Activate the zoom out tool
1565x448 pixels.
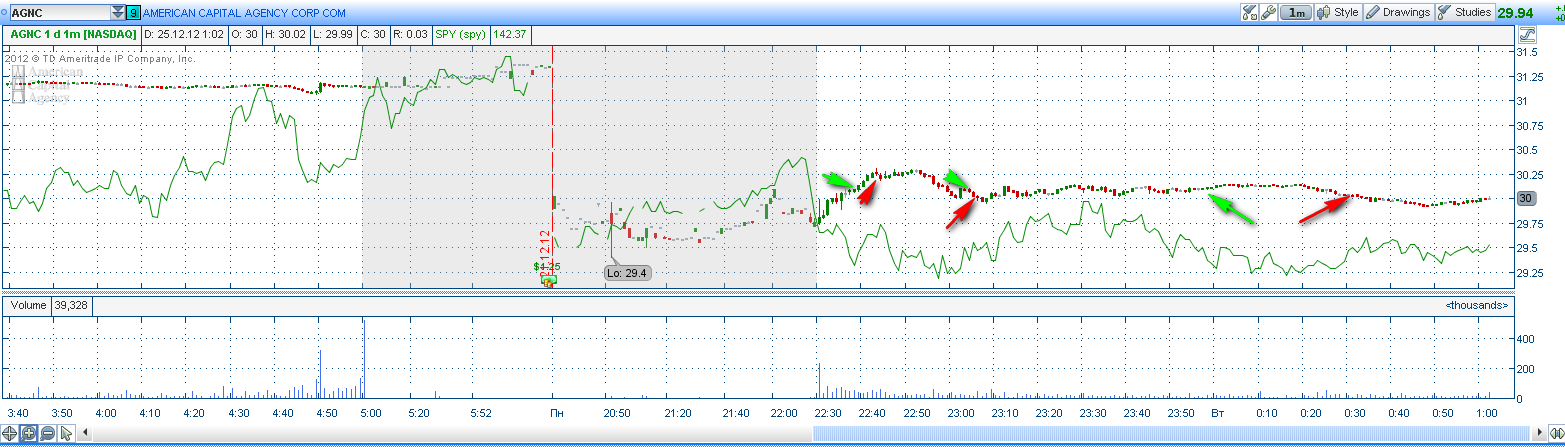coord(48,433)
